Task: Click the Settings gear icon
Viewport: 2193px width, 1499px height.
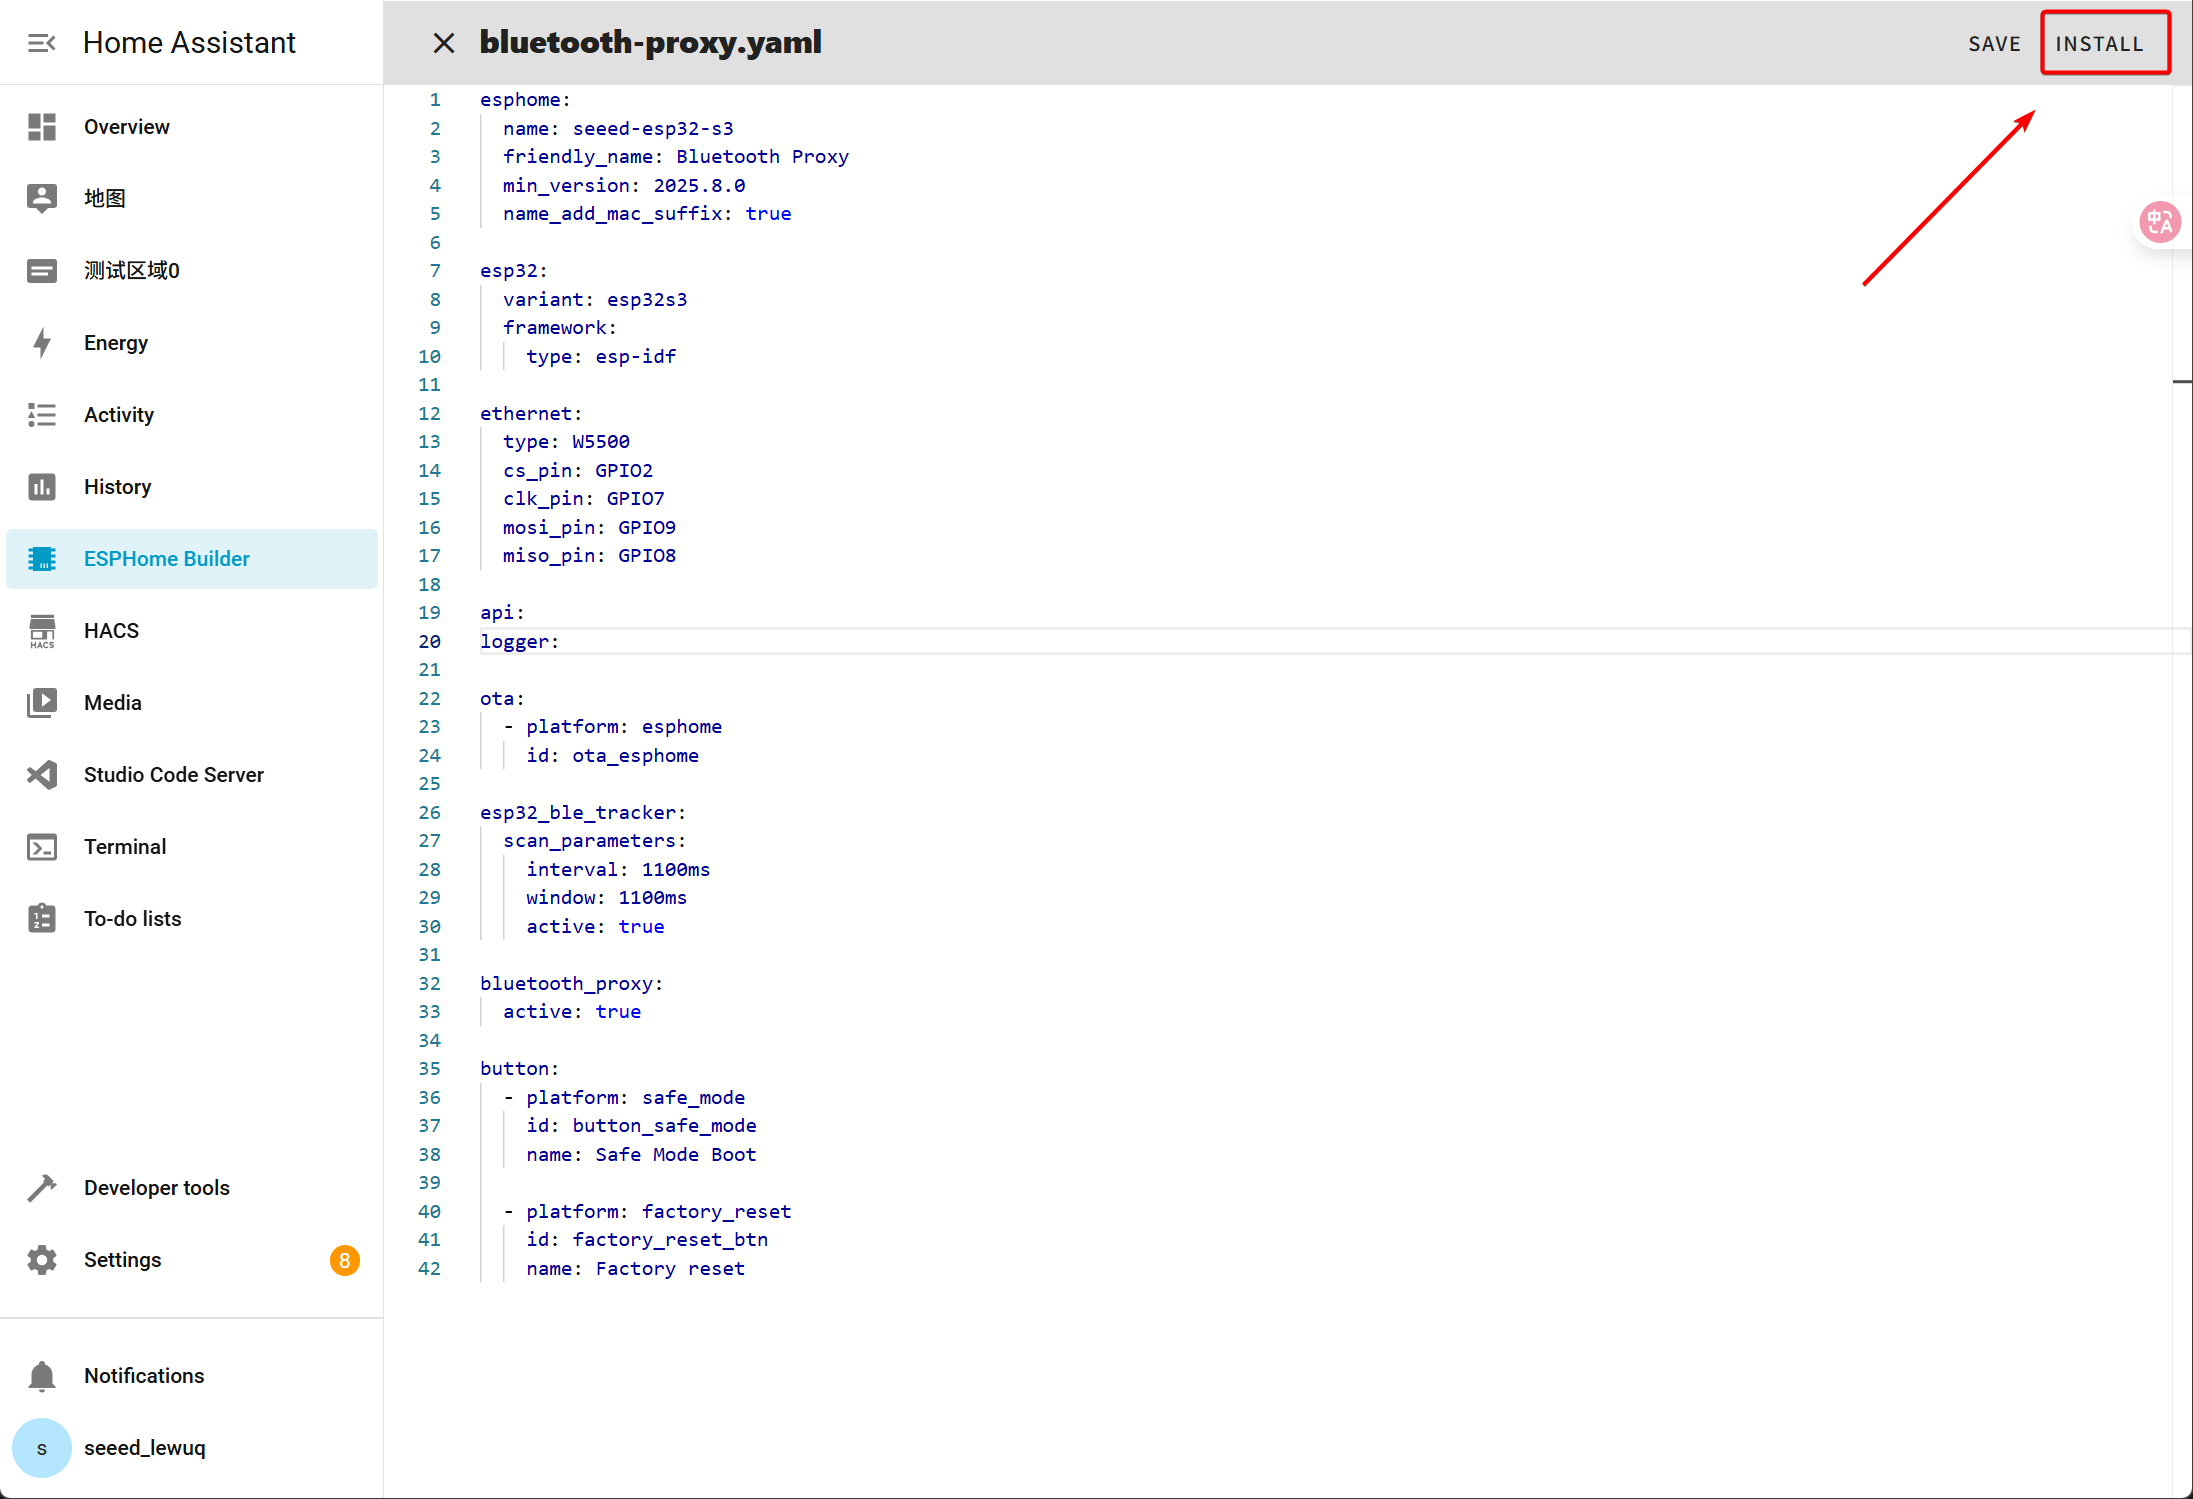Action: point(42,1260)
